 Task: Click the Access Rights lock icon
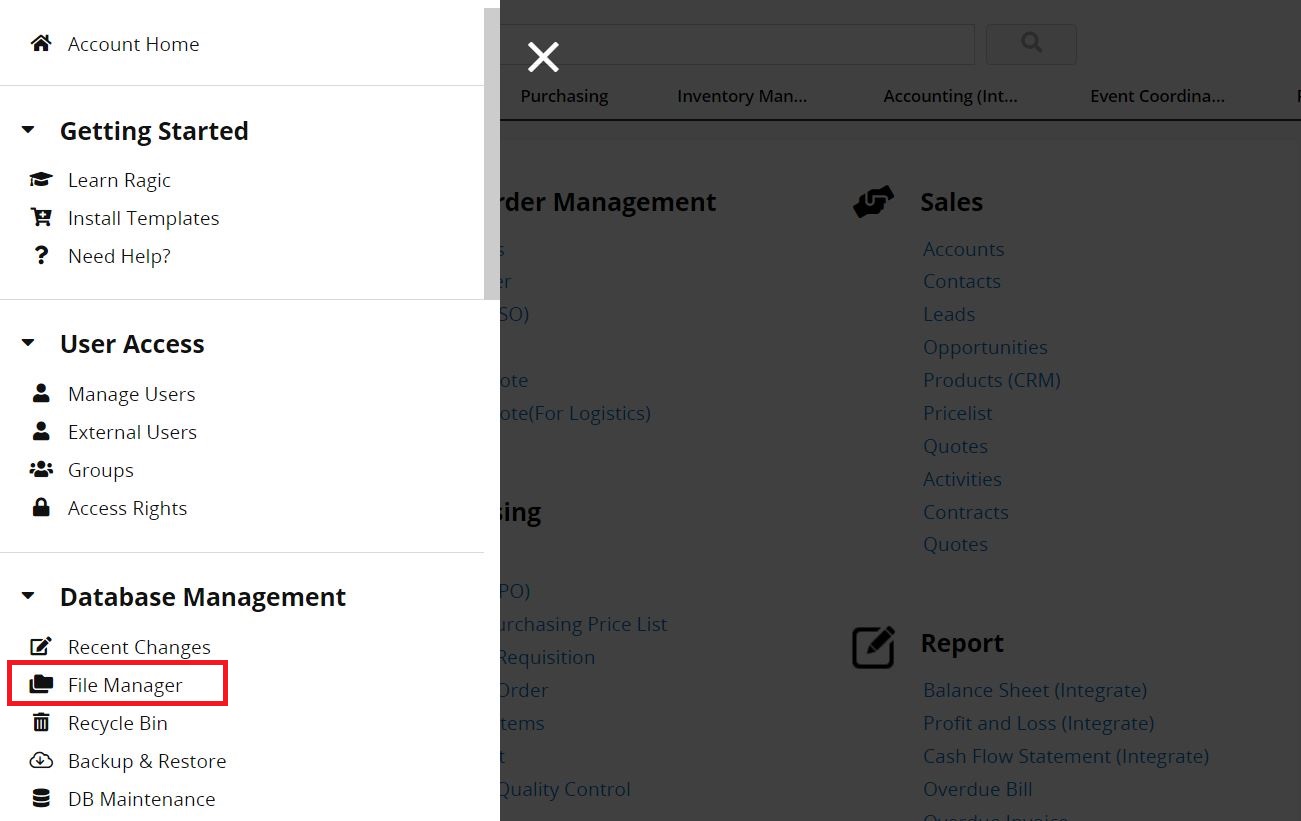point(41,508)
